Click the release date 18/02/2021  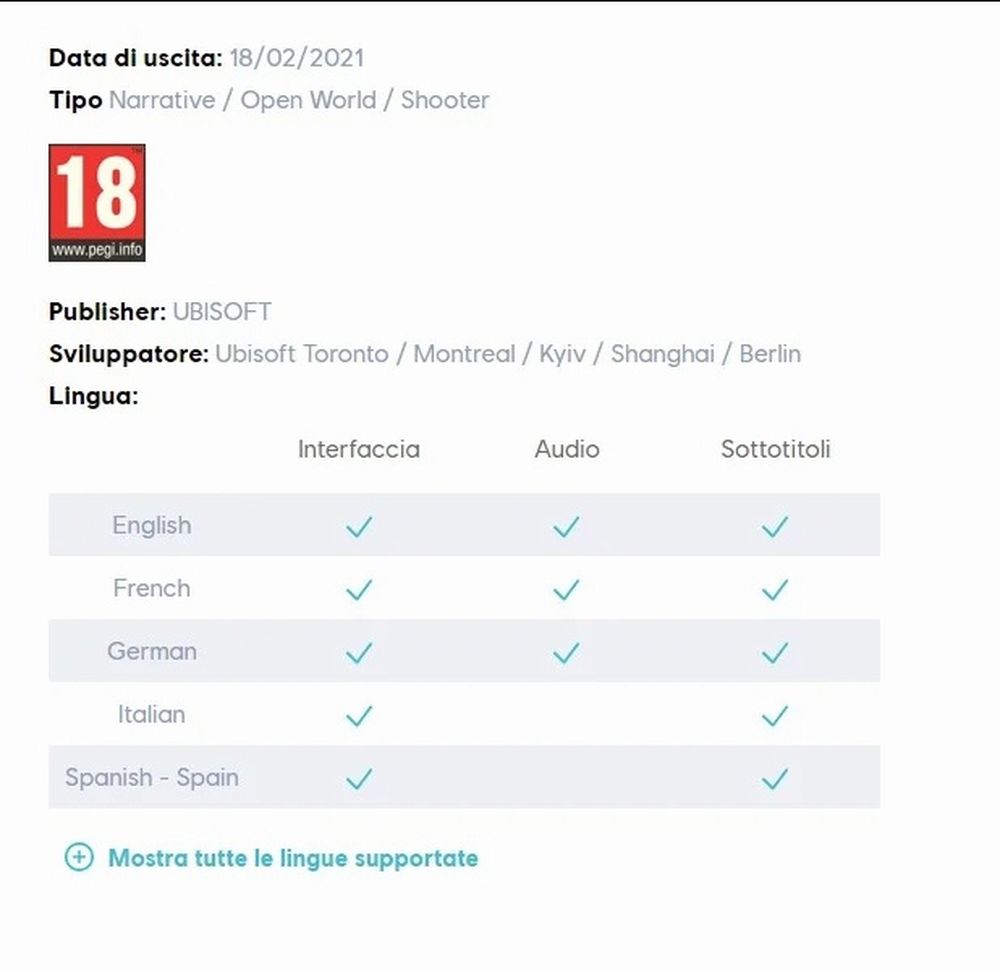coord(296,57)
